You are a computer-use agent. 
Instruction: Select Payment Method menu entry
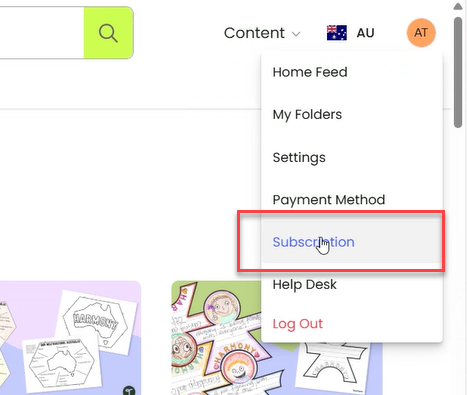[329, 200]
